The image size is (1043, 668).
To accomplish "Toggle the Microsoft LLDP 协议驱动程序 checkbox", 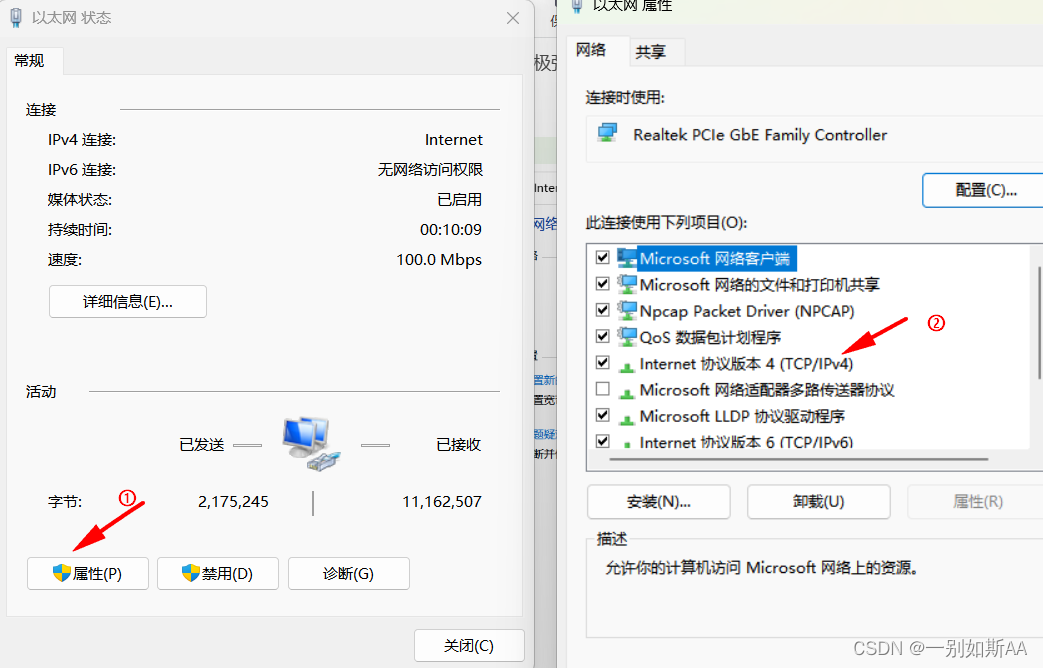I will point(603,415).
